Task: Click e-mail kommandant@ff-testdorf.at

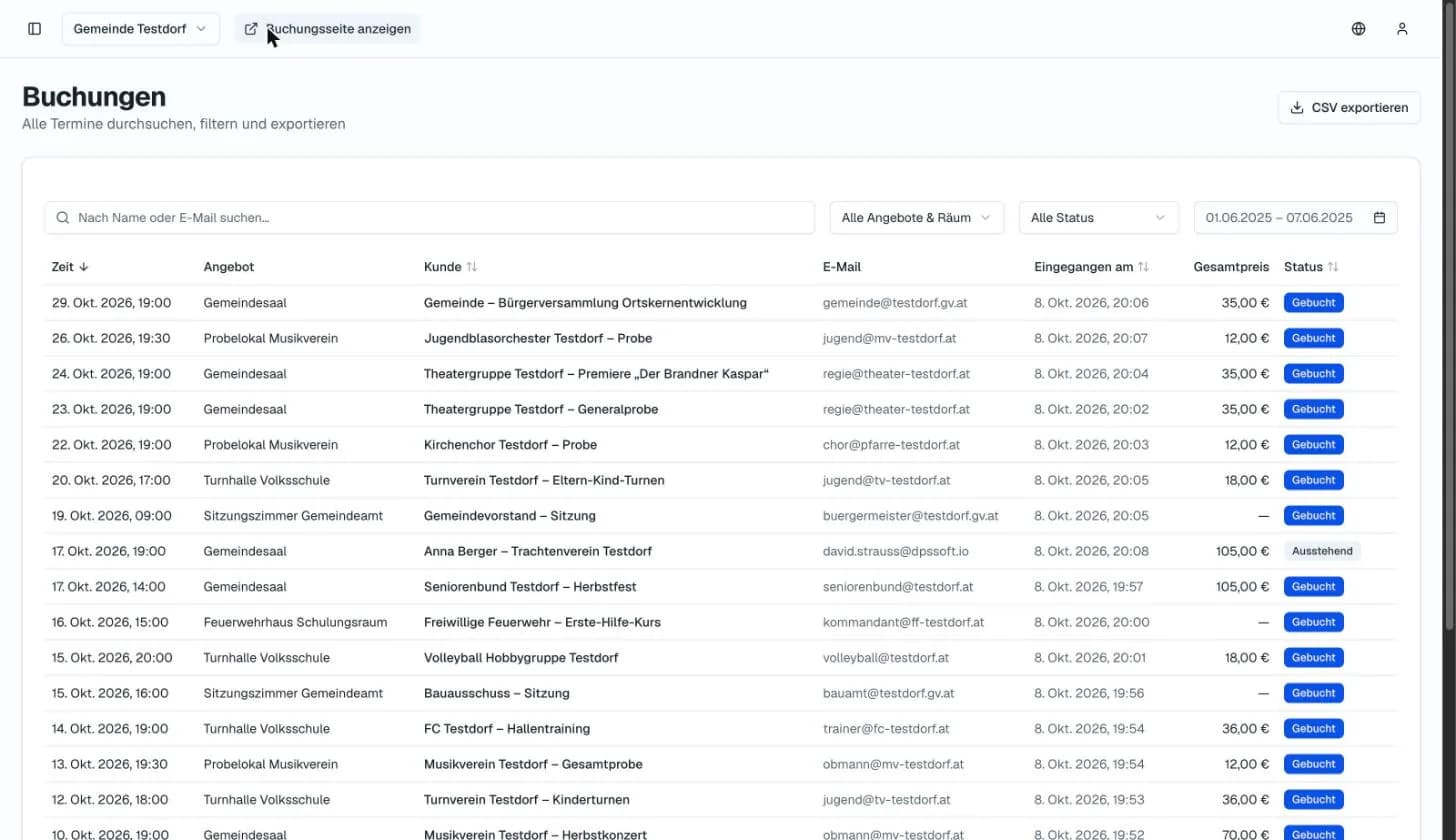Action: click(x=903, y=622)
